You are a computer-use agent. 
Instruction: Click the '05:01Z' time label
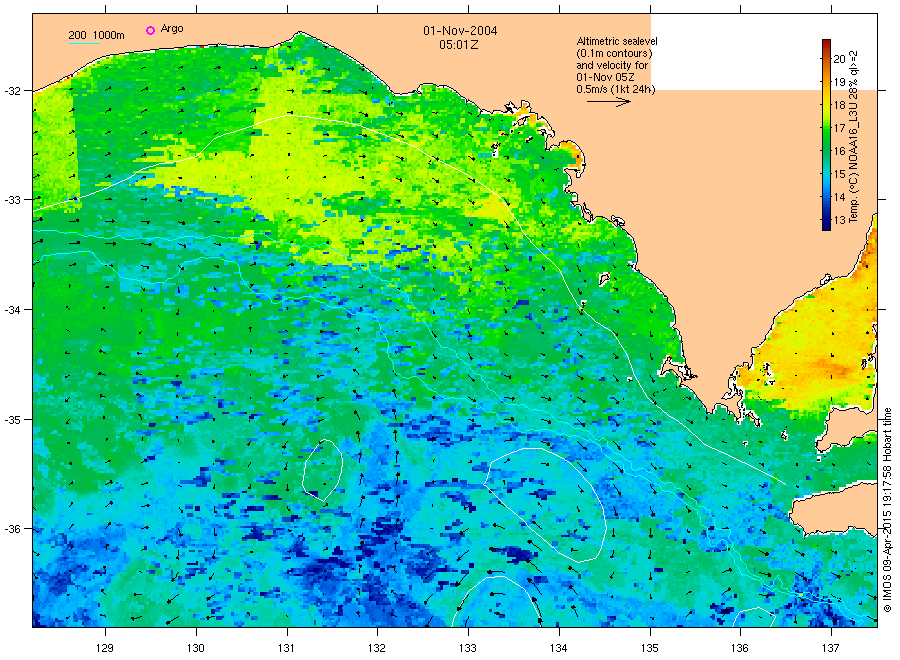tap(459, 45)
